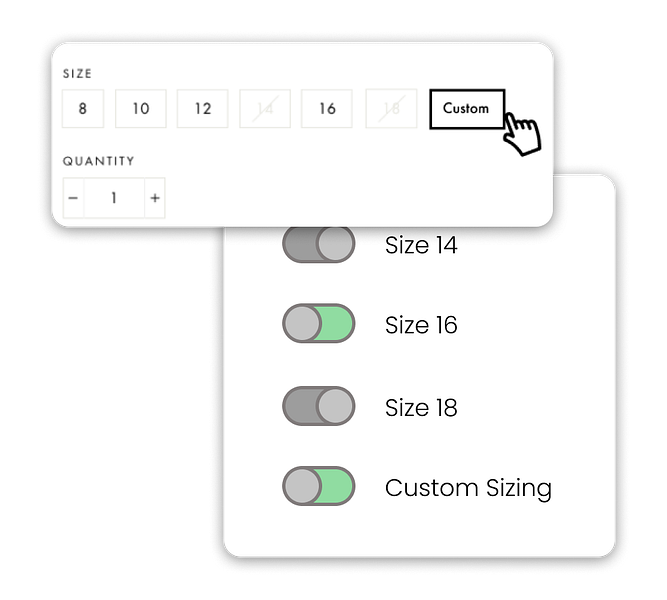Select size 8 option

click(83, 109)
